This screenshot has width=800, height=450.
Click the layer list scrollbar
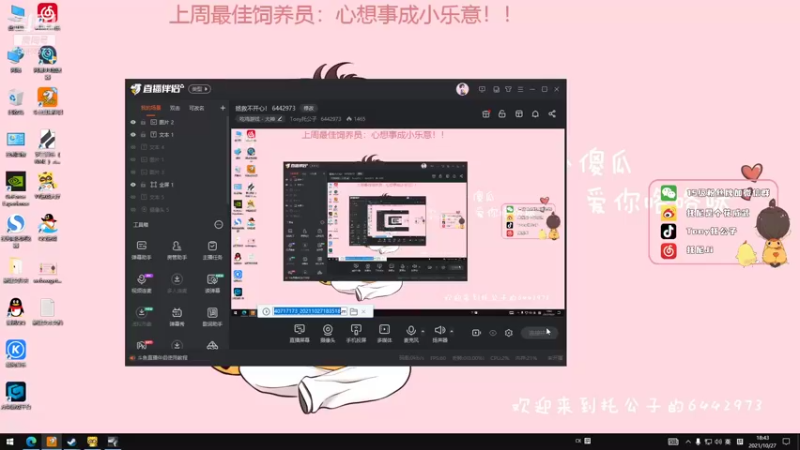pos(228,158)
